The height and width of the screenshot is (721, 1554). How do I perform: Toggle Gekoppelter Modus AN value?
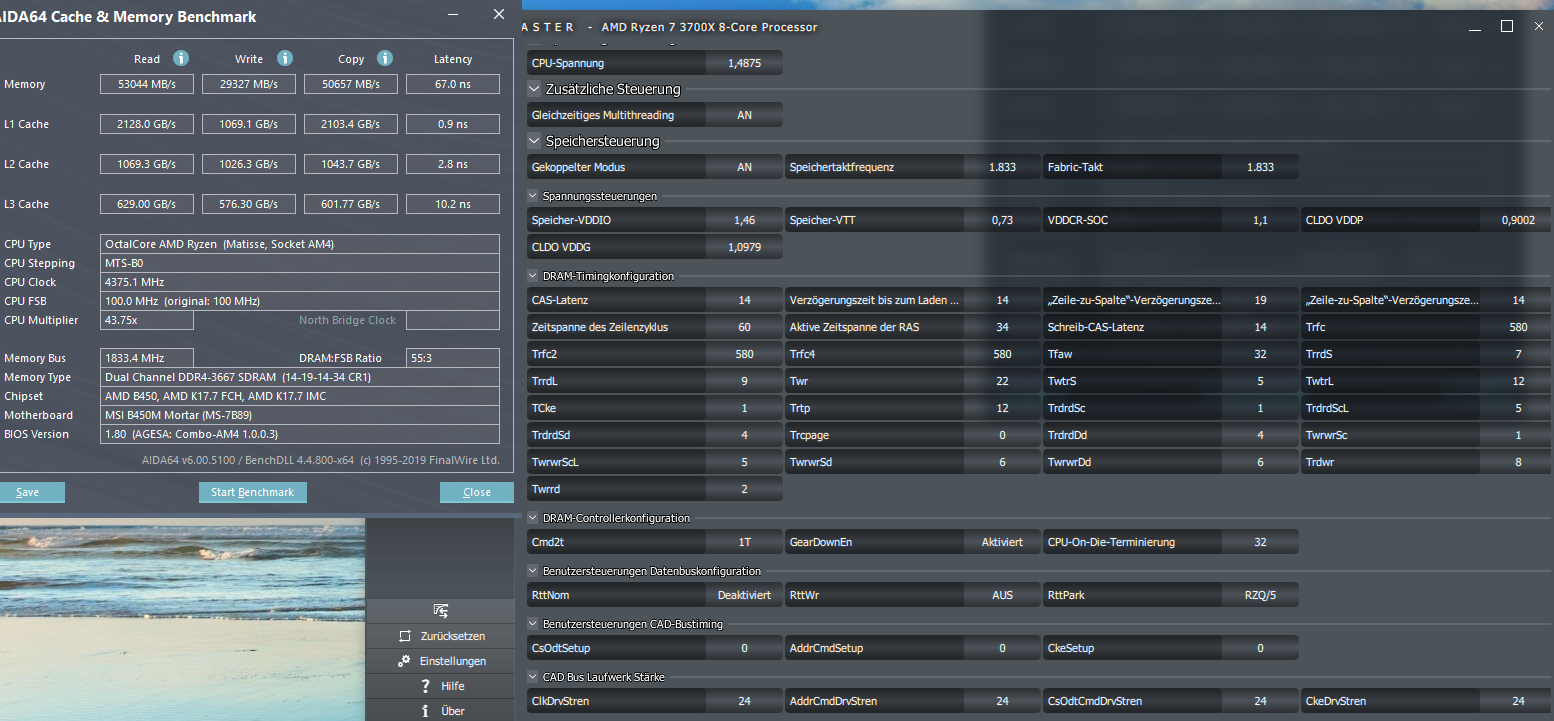744,167
